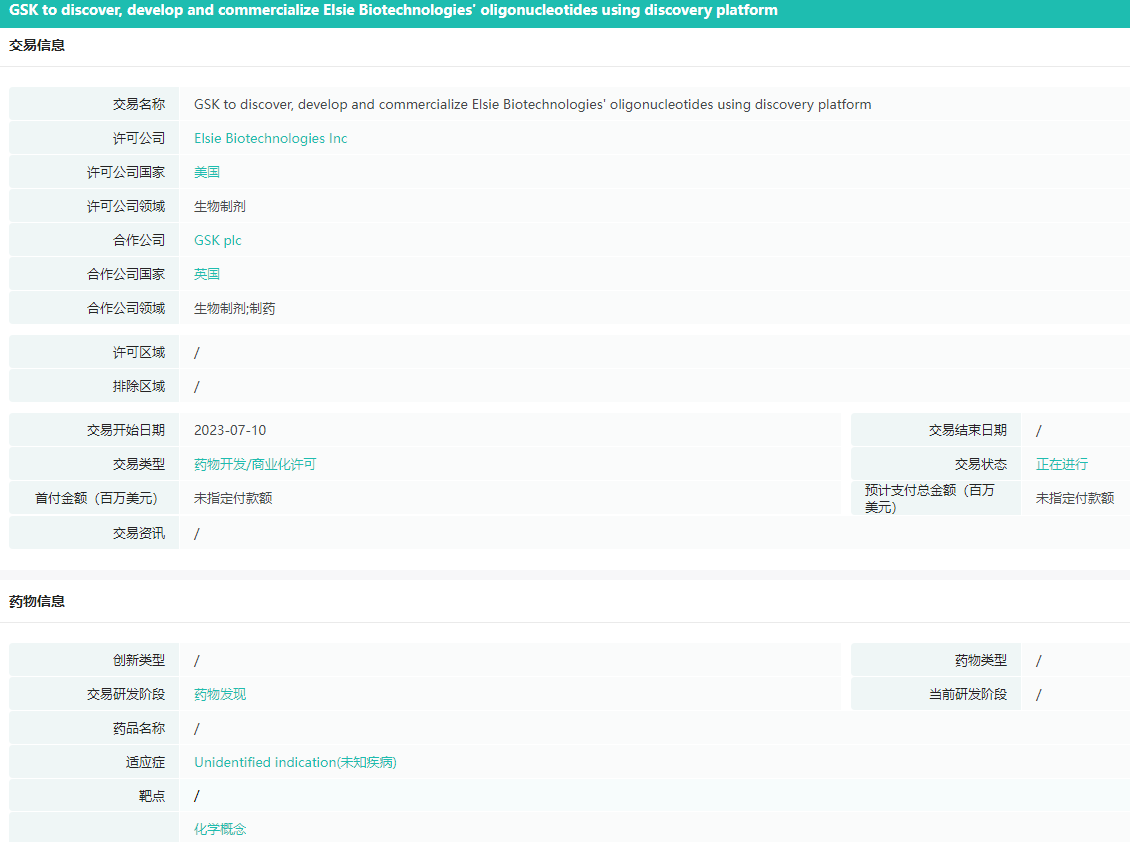Click the 药品名称 label
Image resolution: width=1130 pixels, height=842 pixels.
[x=138, y=728]
